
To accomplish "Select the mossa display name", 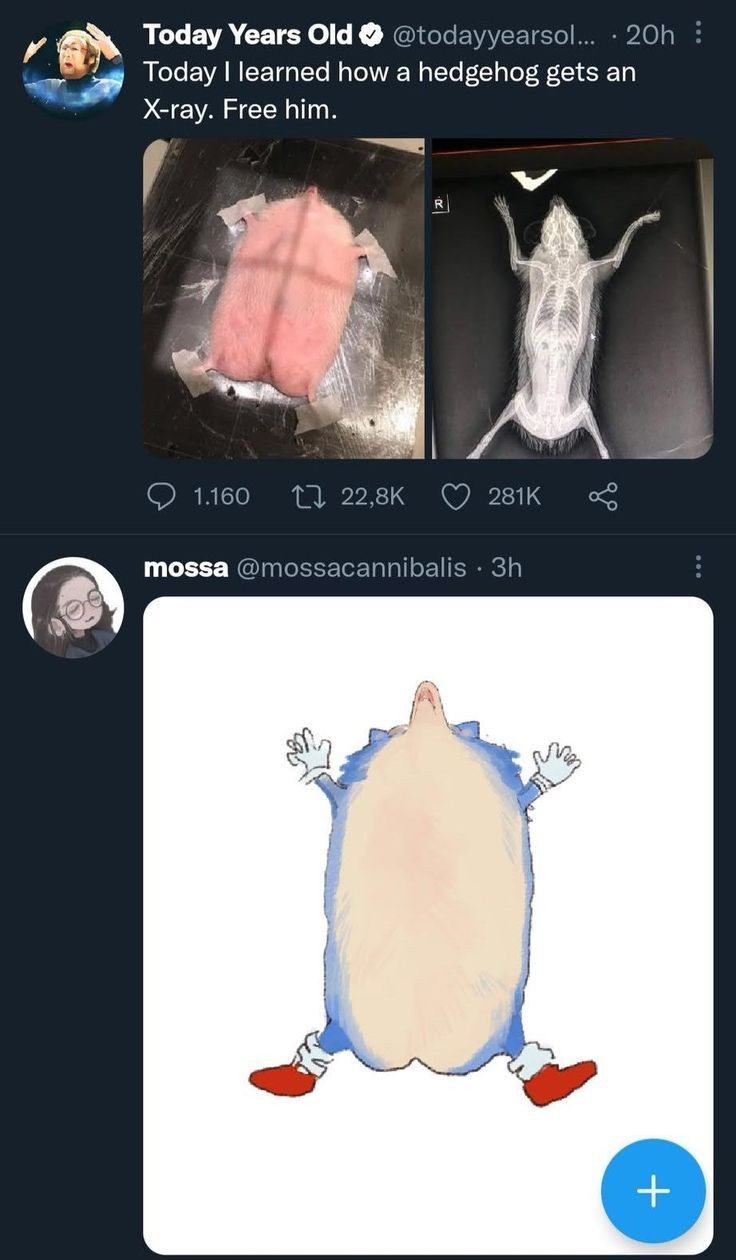I will tap(184, 568).
